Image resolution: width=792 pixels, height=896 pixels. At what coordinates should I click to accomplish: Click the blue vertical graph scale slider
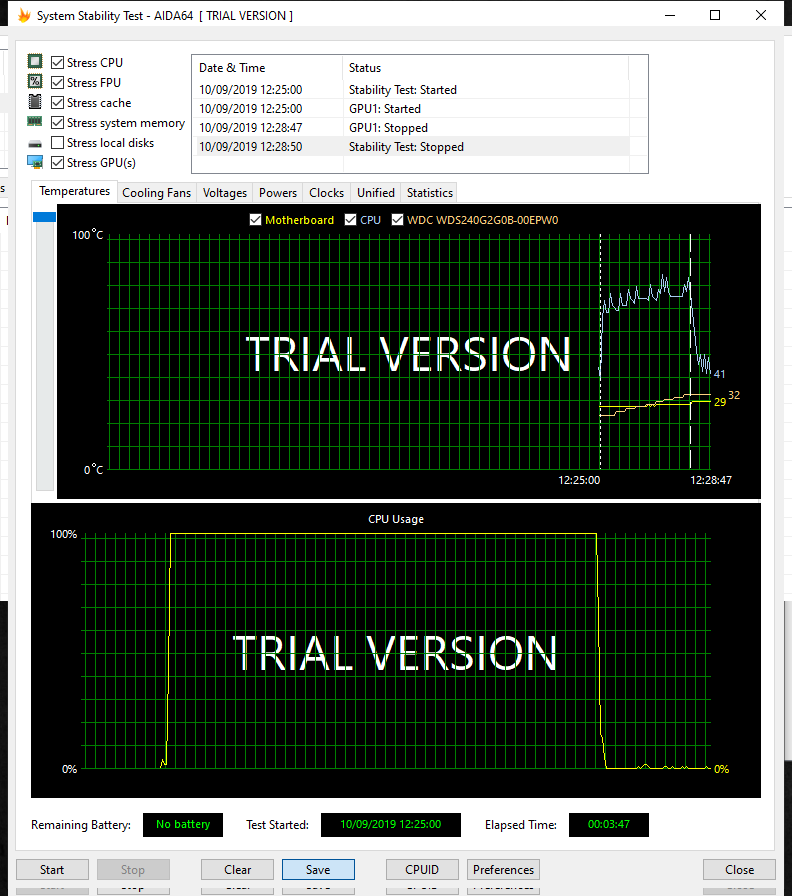(45, 217)
